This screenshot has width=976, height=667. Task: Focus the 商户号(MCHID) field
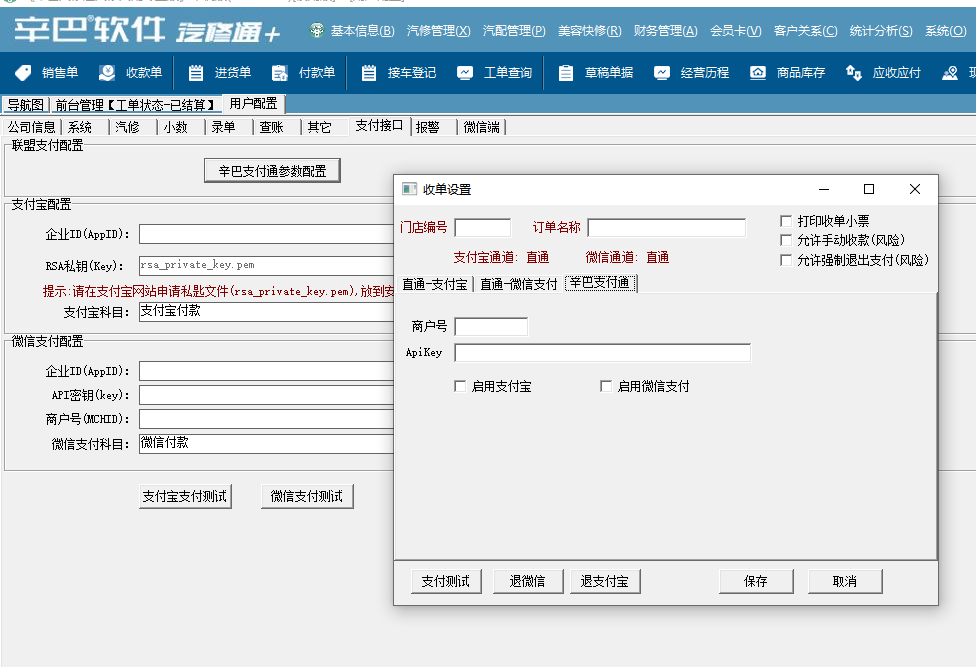coord(266,419)
